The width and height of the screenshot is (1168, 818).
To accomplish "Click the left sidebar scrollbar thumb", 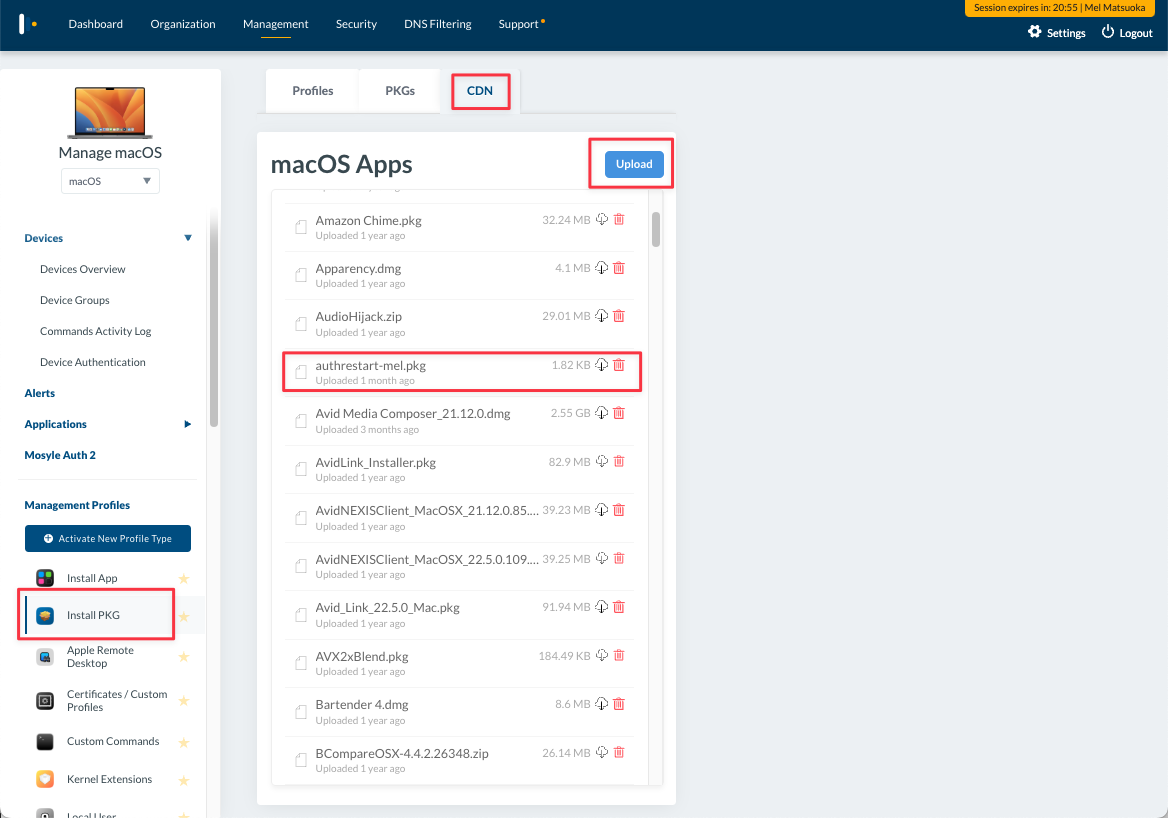I will click(x=215, y=320).
